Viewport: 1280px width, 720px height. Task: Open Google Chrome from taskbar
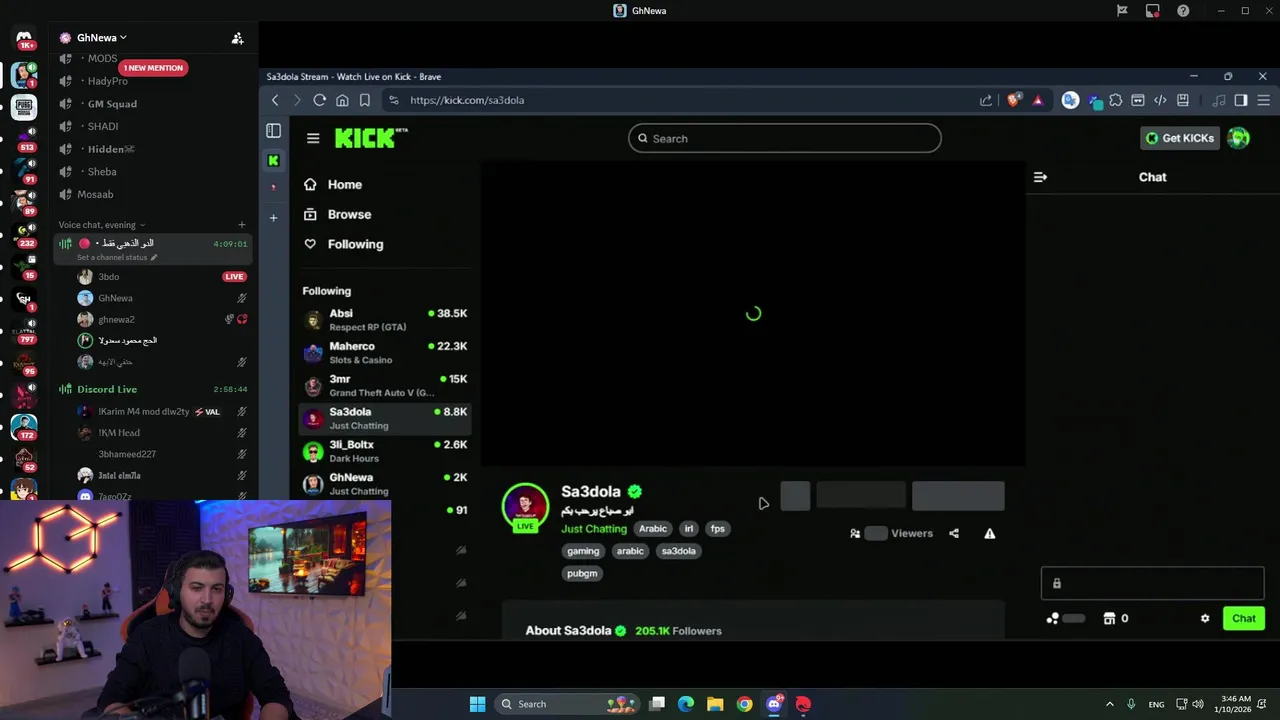(x=745, y=704)
